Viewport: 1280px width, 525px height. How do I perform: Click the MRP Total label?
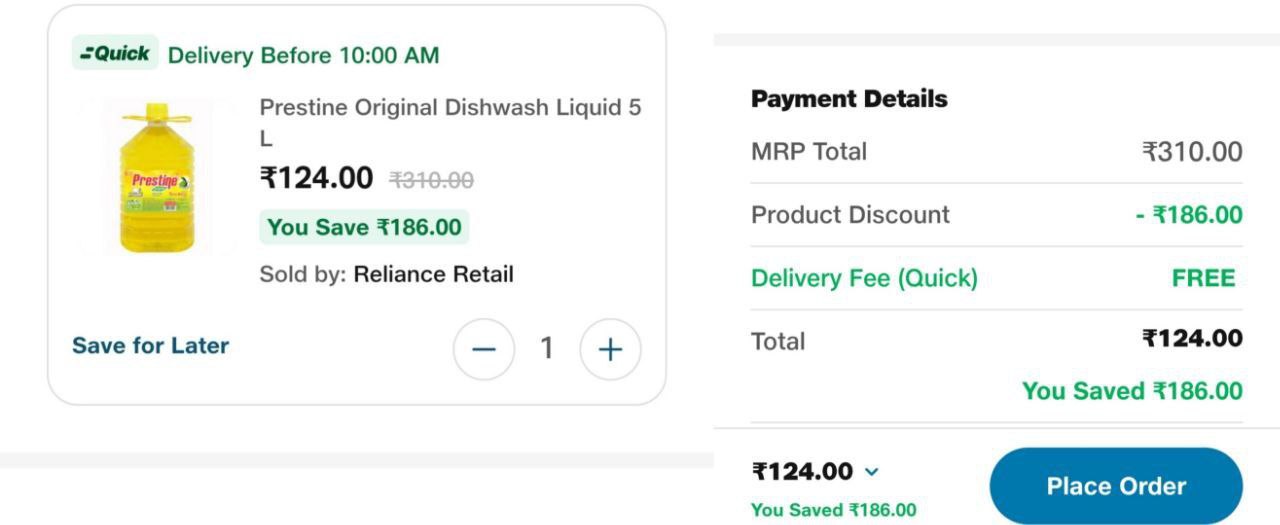[809, 152]
